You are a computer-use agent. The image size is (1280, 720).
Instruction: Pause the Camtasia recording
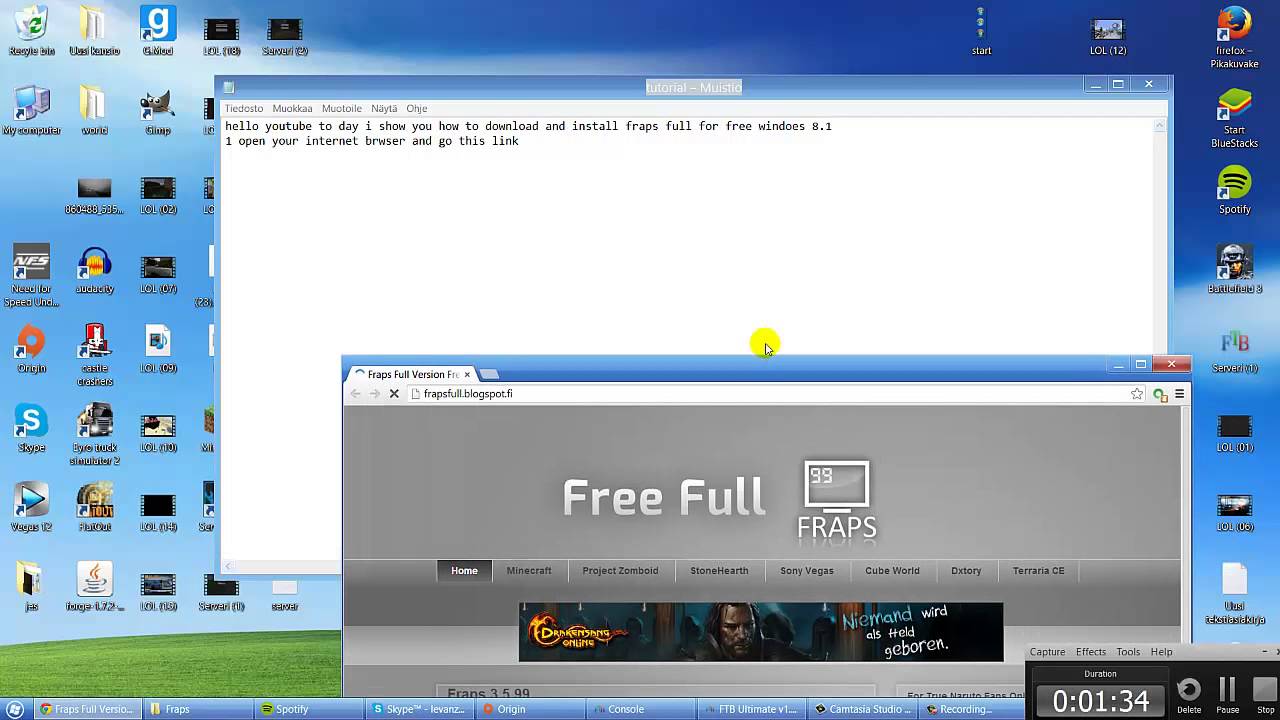1228,695
